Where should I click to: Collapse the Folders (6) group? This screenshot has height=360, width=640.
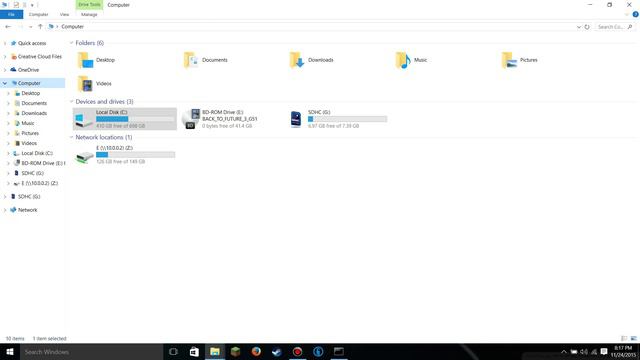click(x=71, y=43)
